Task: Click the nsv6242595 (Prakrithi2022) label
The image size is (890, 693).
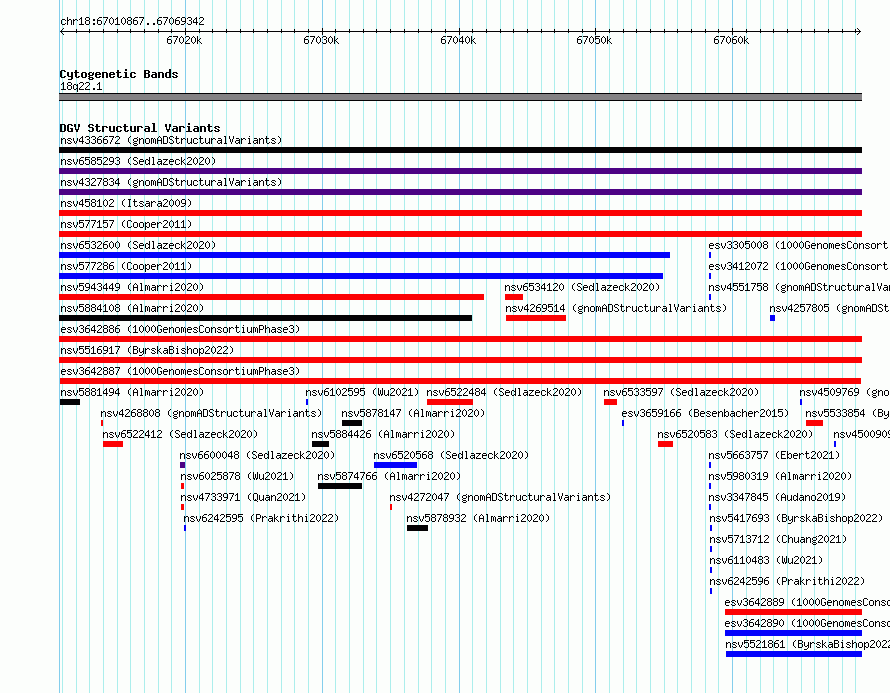Action: (x=261, y=518)
